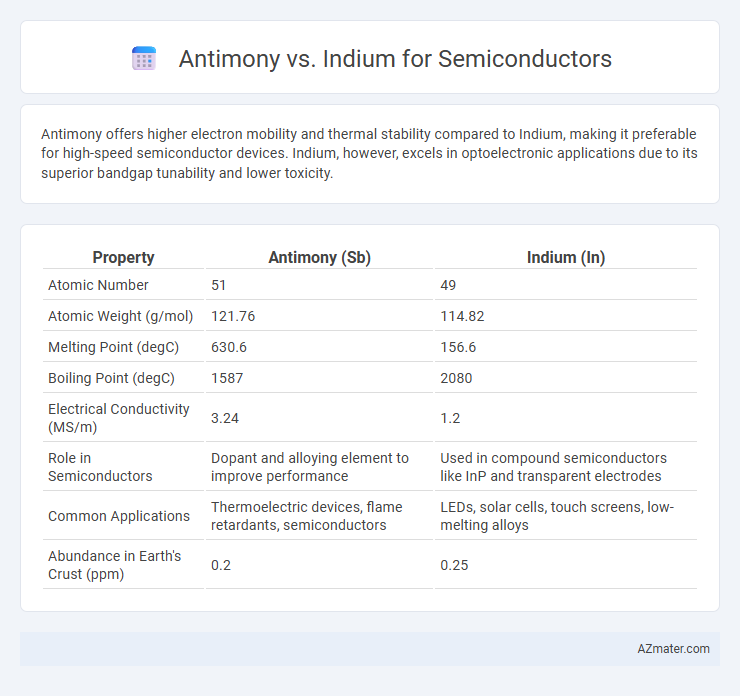Select the 'Property' column header
Viewport: 740px width, 696px height.
[x=123, y=257]
